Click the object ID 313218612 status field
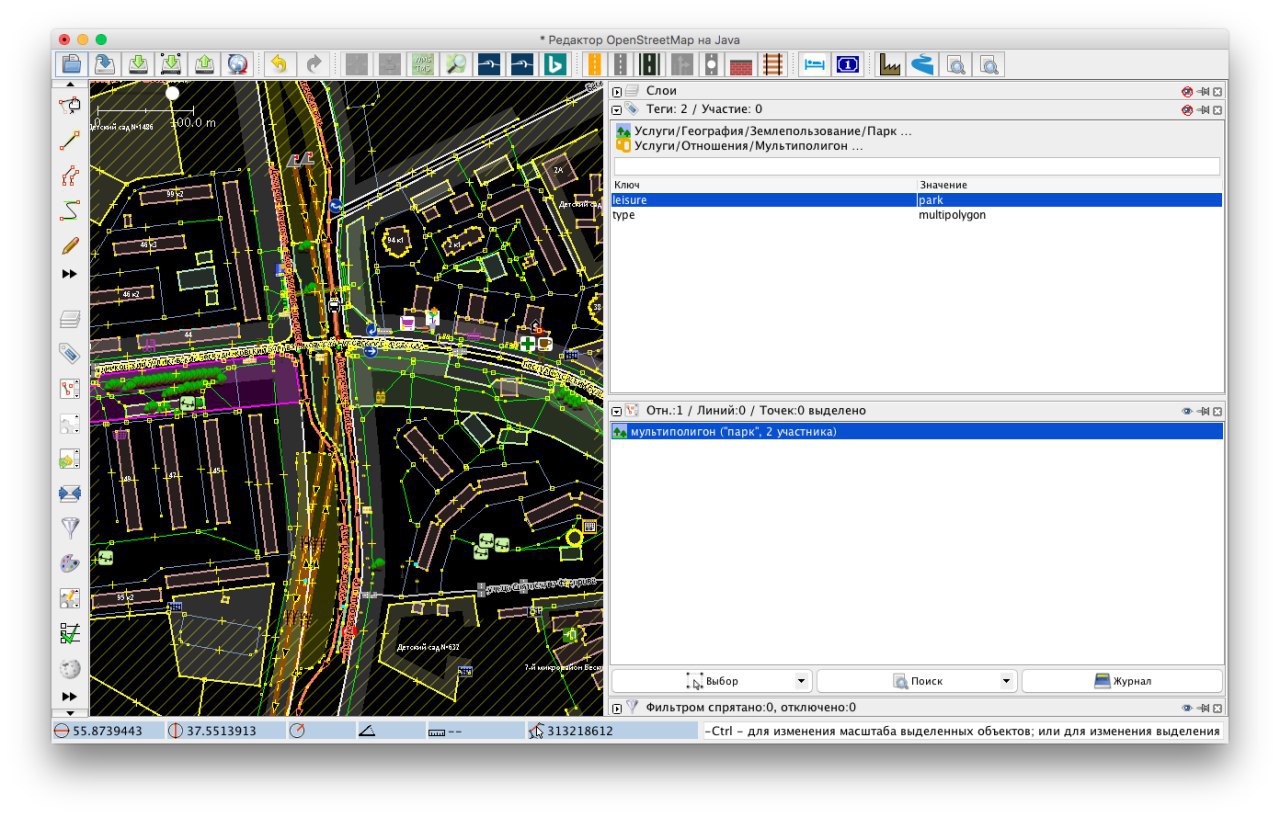 click(x=611, y=731)
